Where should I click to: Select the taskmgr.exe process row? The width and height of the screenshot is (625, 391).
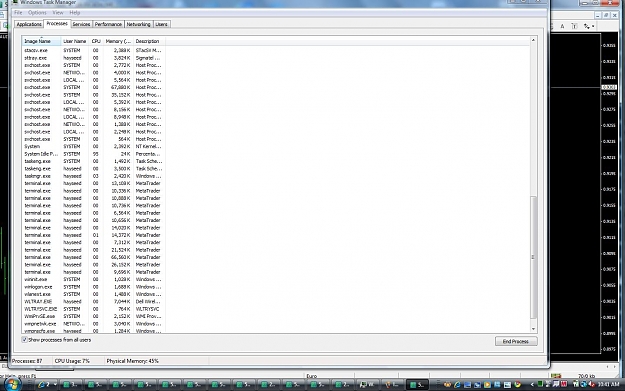click(x=94, y=176)
